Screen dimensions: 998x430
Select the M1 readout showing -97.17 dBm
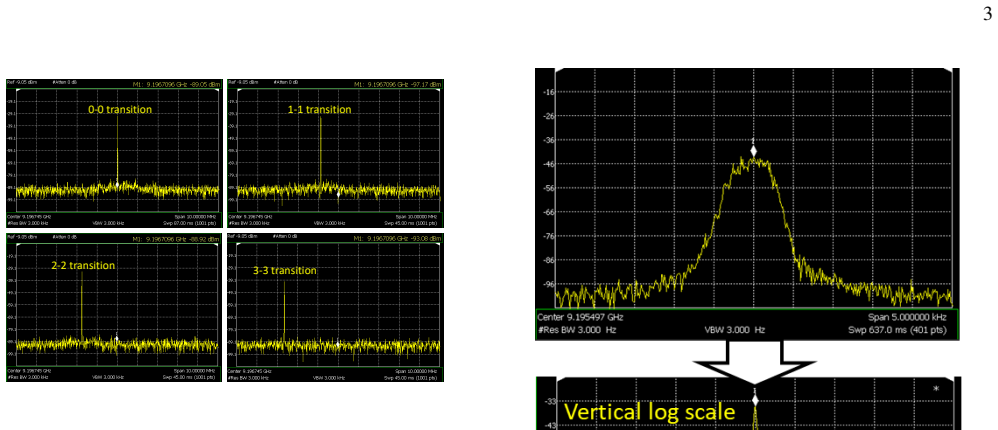[x=397, y=83]
